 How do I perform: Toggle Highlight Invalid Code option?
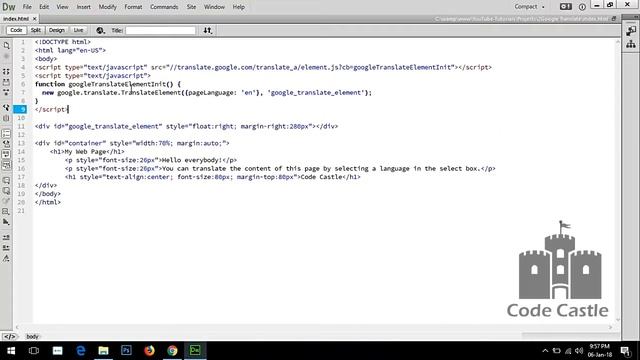6,144
